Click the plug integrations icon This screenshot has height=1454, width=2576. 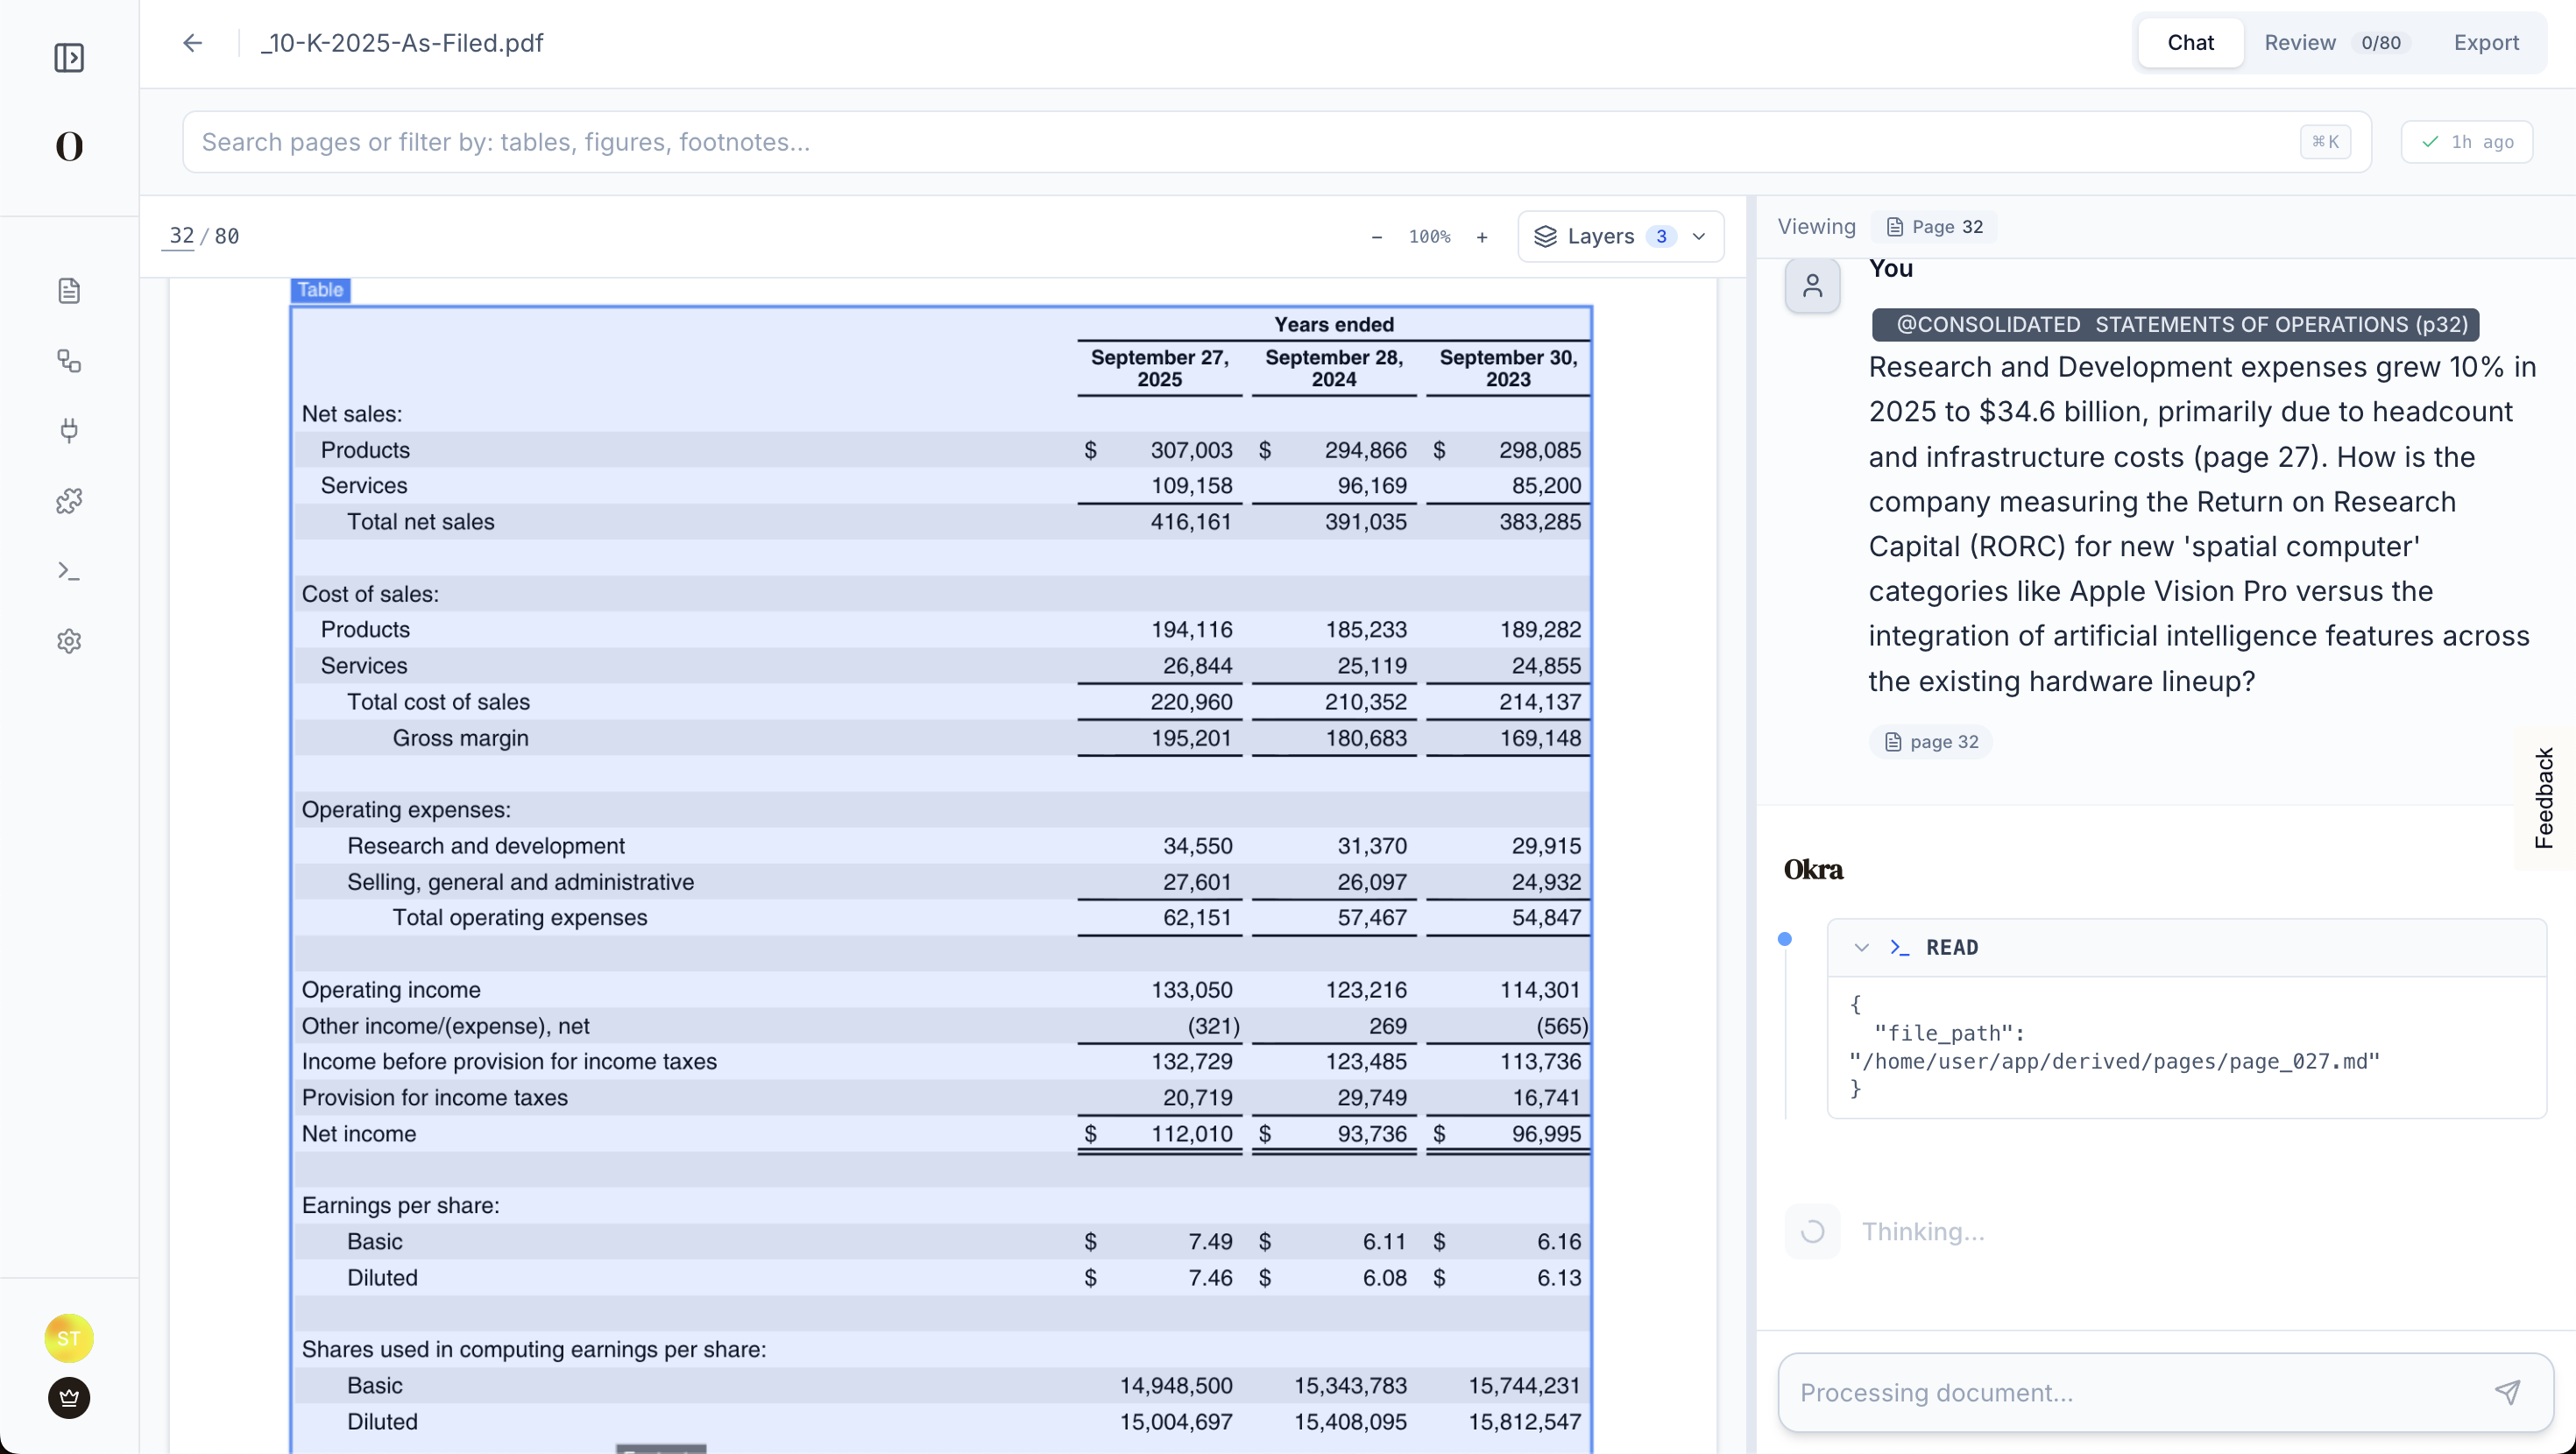click(69, 431)
